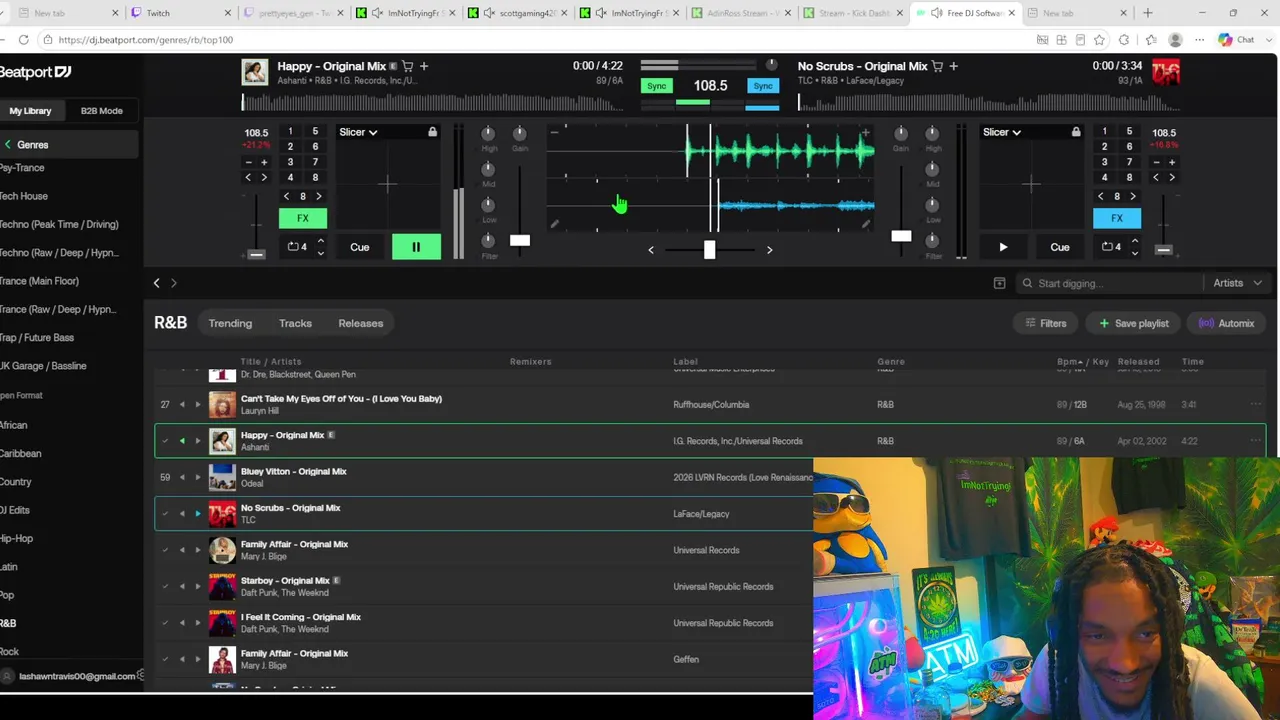Image resolution: width=1280 pixels, height=720 pixels.
Task: Select Tech House genre in sidebar
Action: (x=24, y=196)
